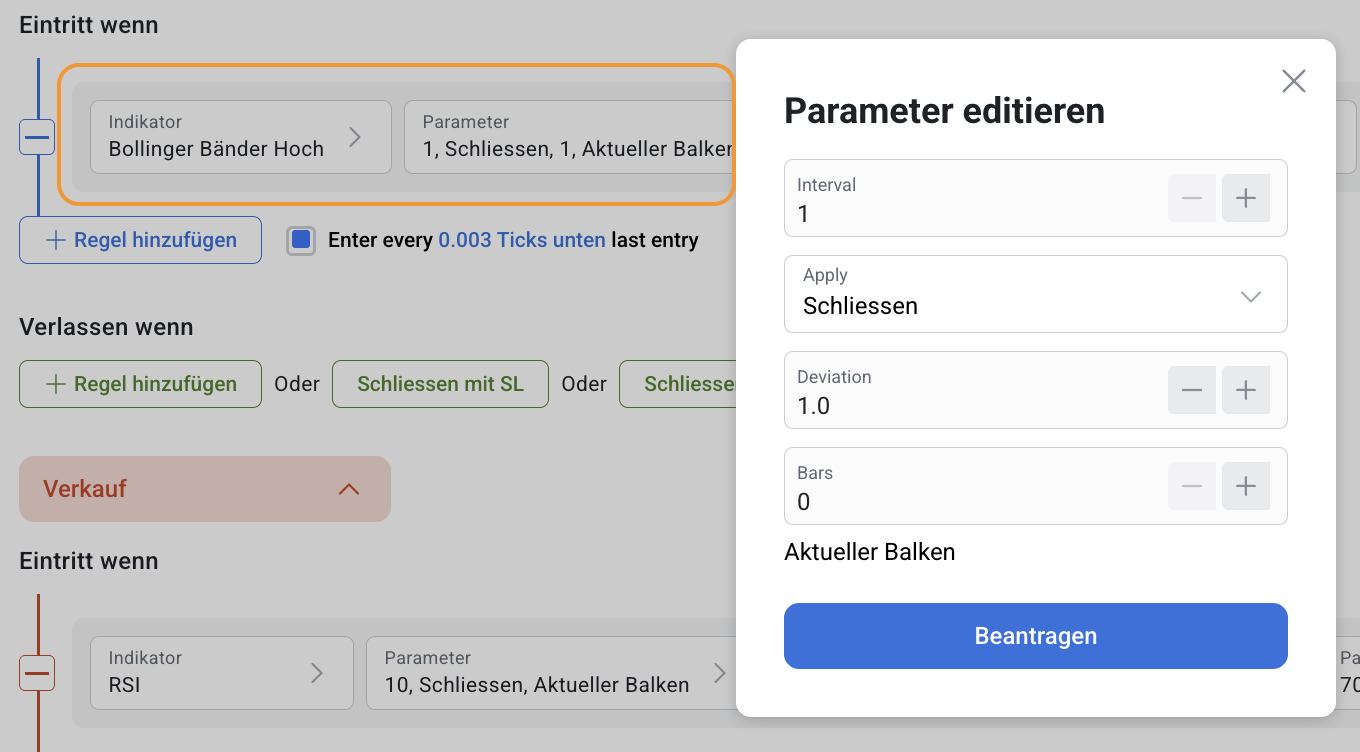
Task: Decrease the Bars value with minus
Action: coord(1192,486)
